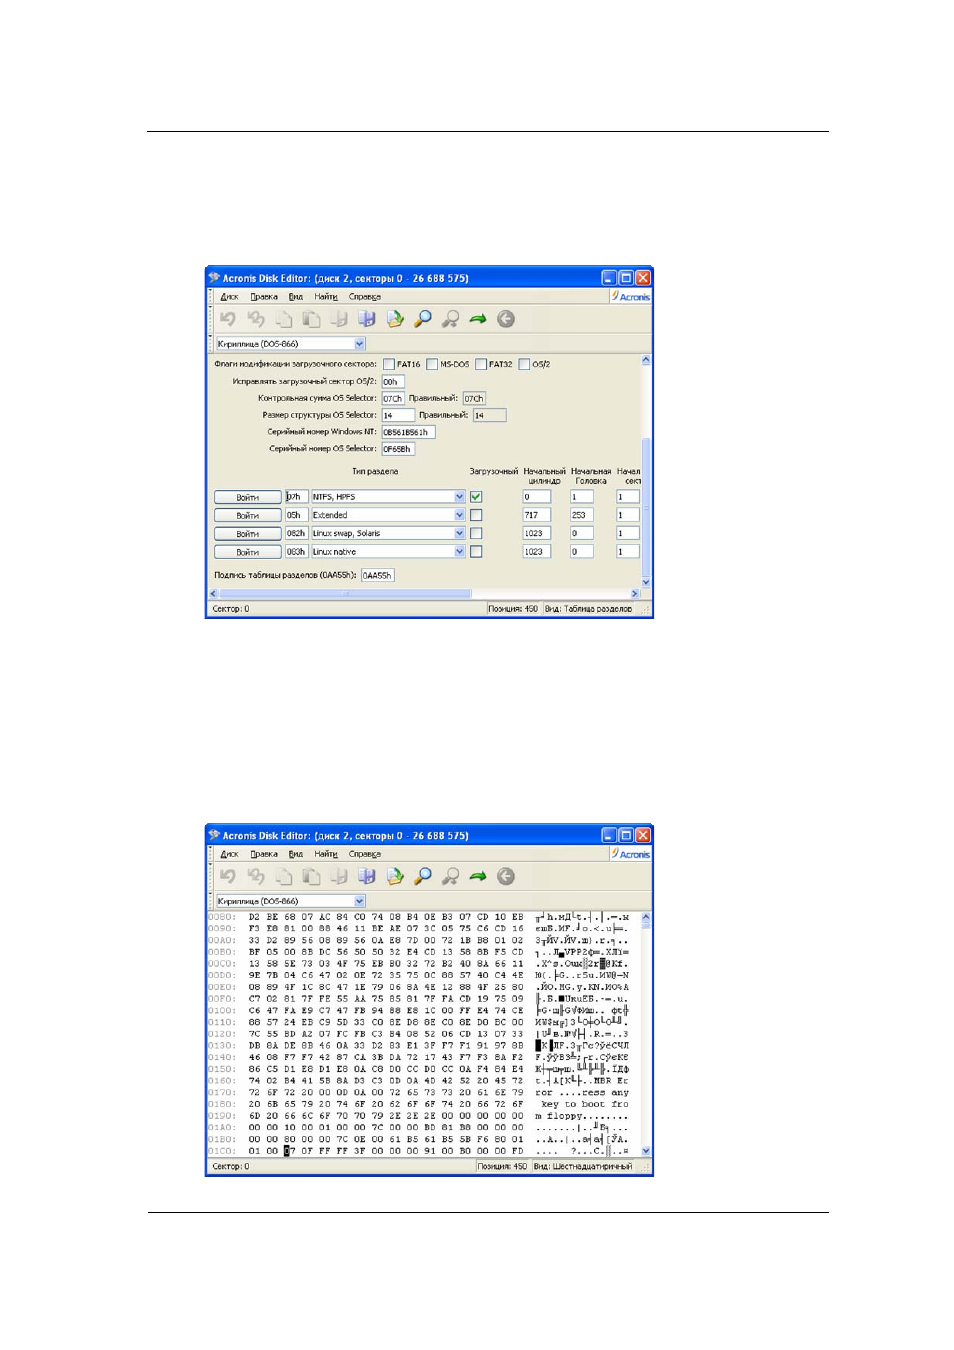Click vertical scrollbar down arrow in lower hex window
The height and width of the screenshot is (1350, 954).
(x=646, y=1151)
